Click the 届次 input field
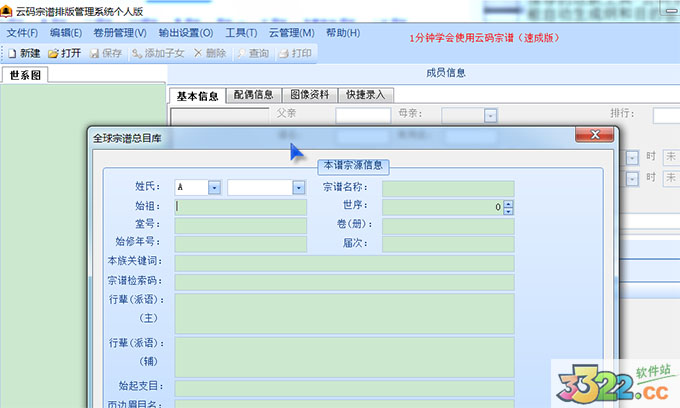 448,244
